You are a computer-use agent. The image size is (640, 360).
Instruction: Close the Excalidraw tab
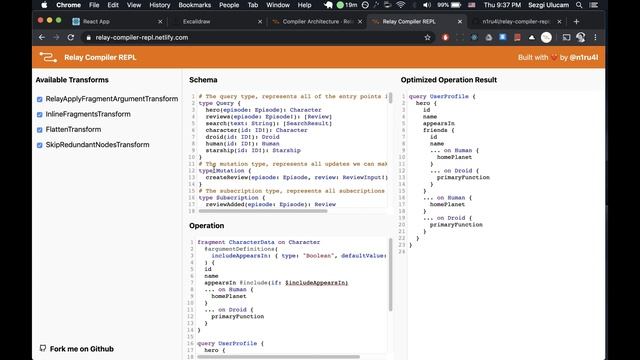(260, 22)
